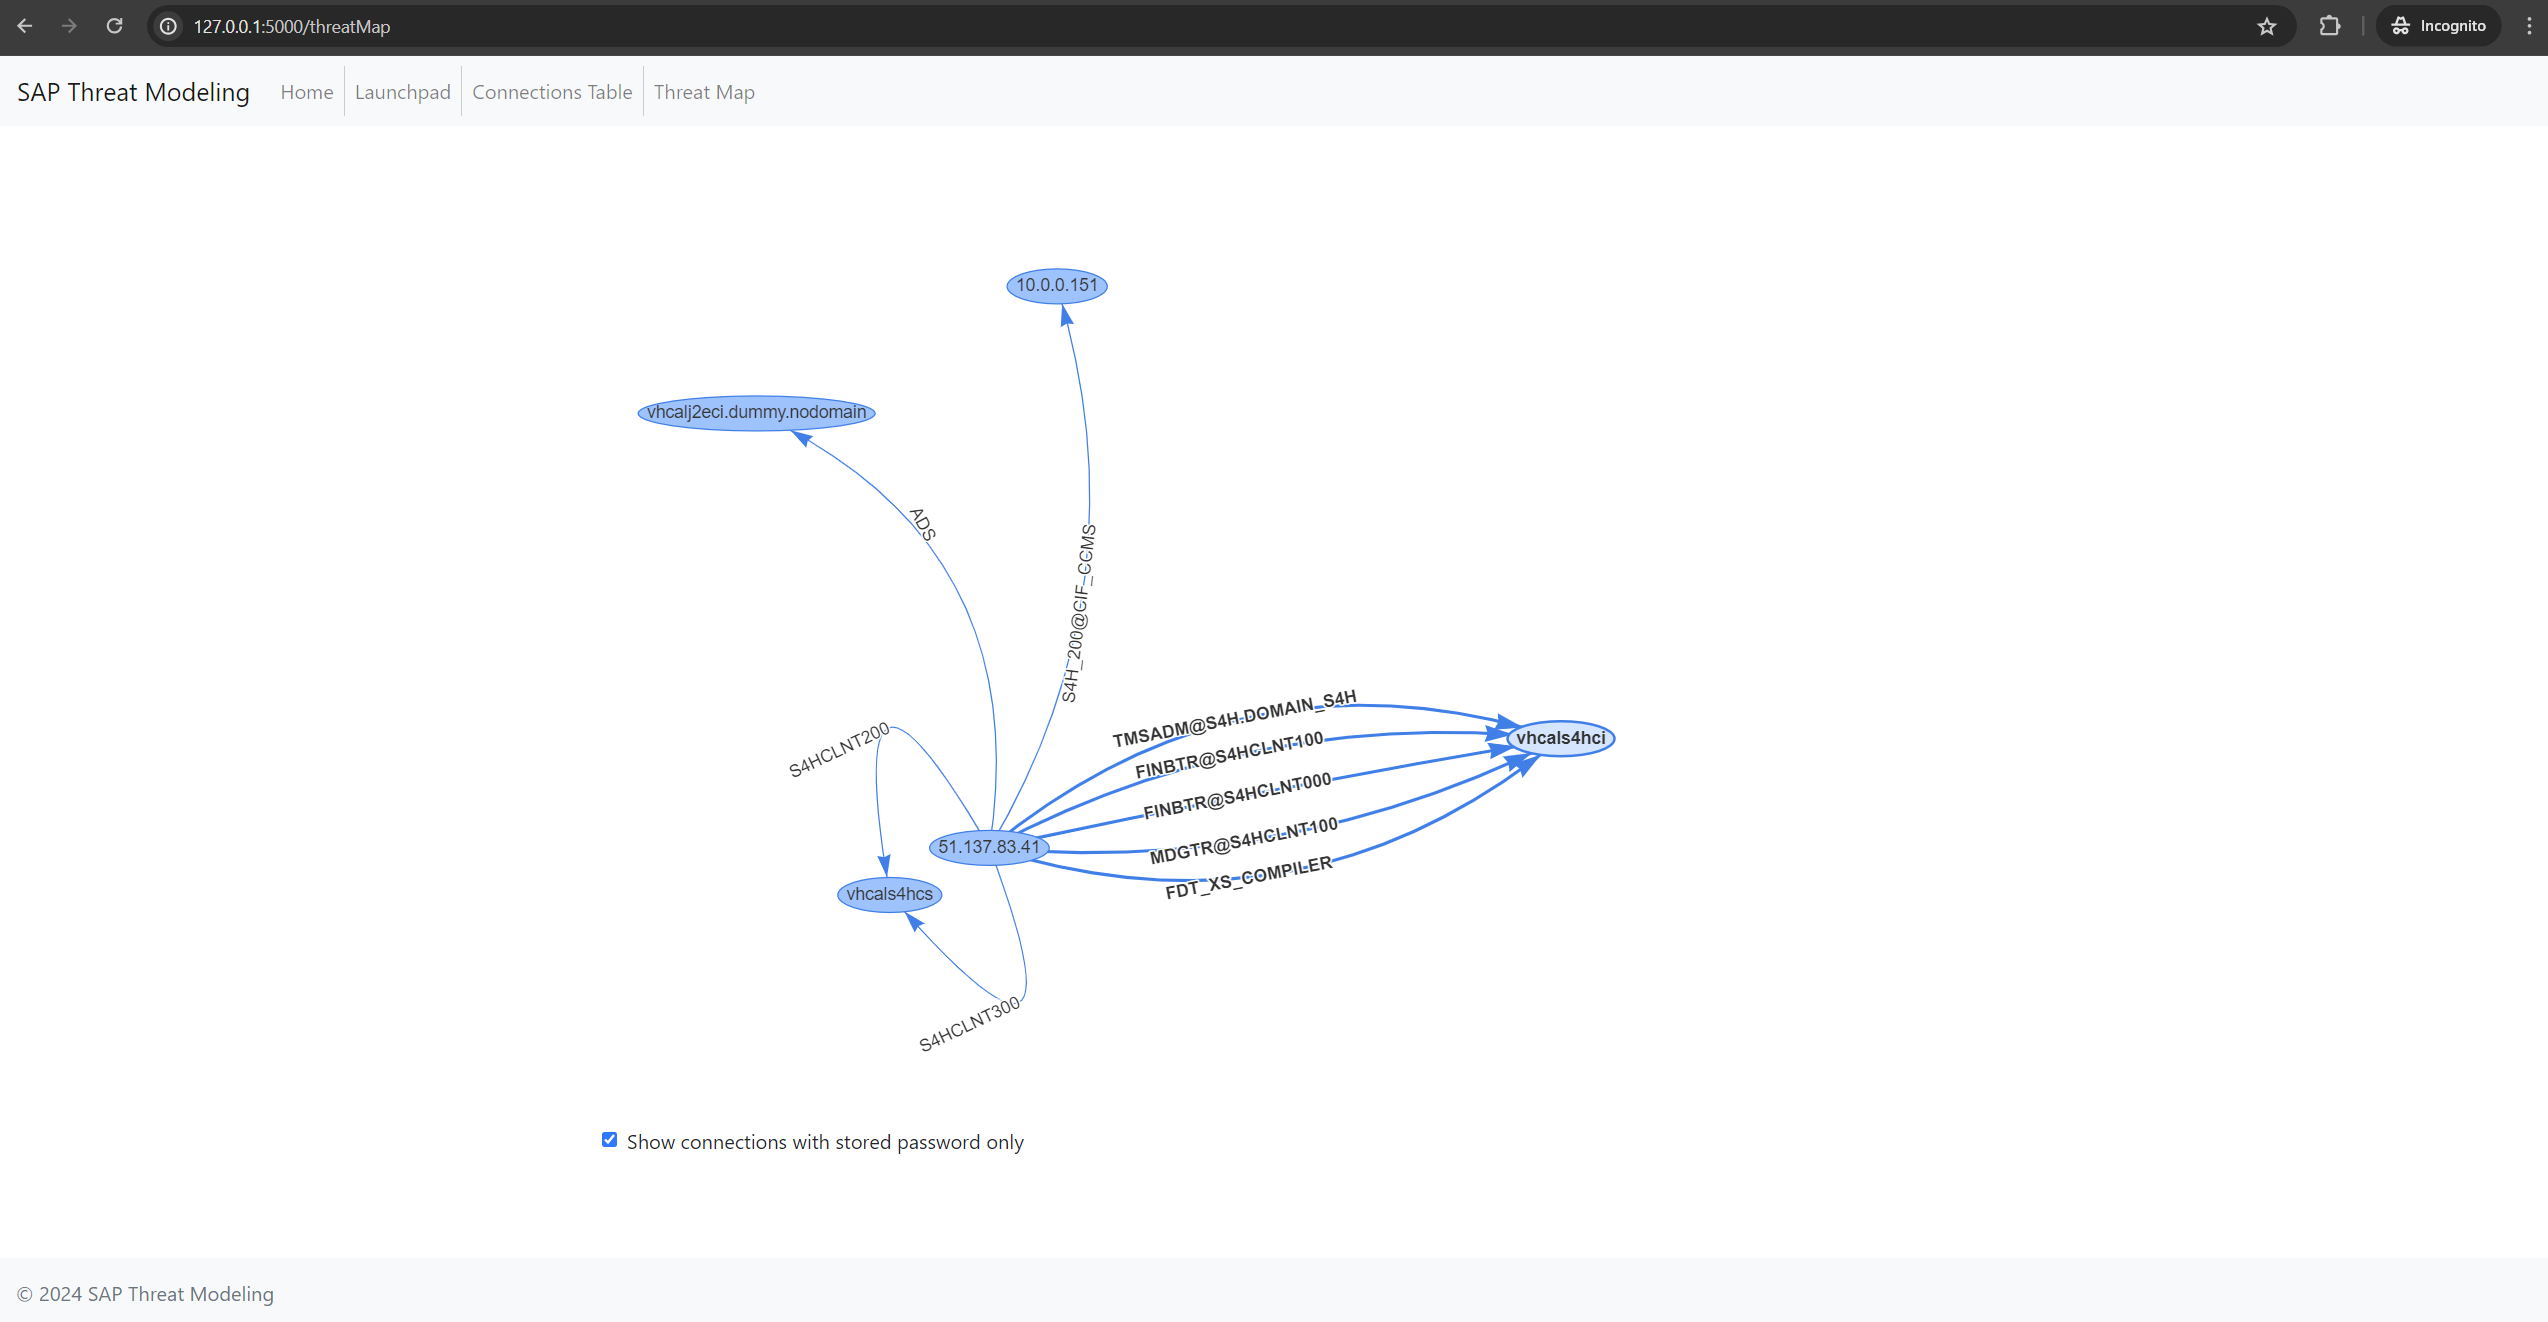
Task: Open the Home navigation link
Action: coord(306,92)
